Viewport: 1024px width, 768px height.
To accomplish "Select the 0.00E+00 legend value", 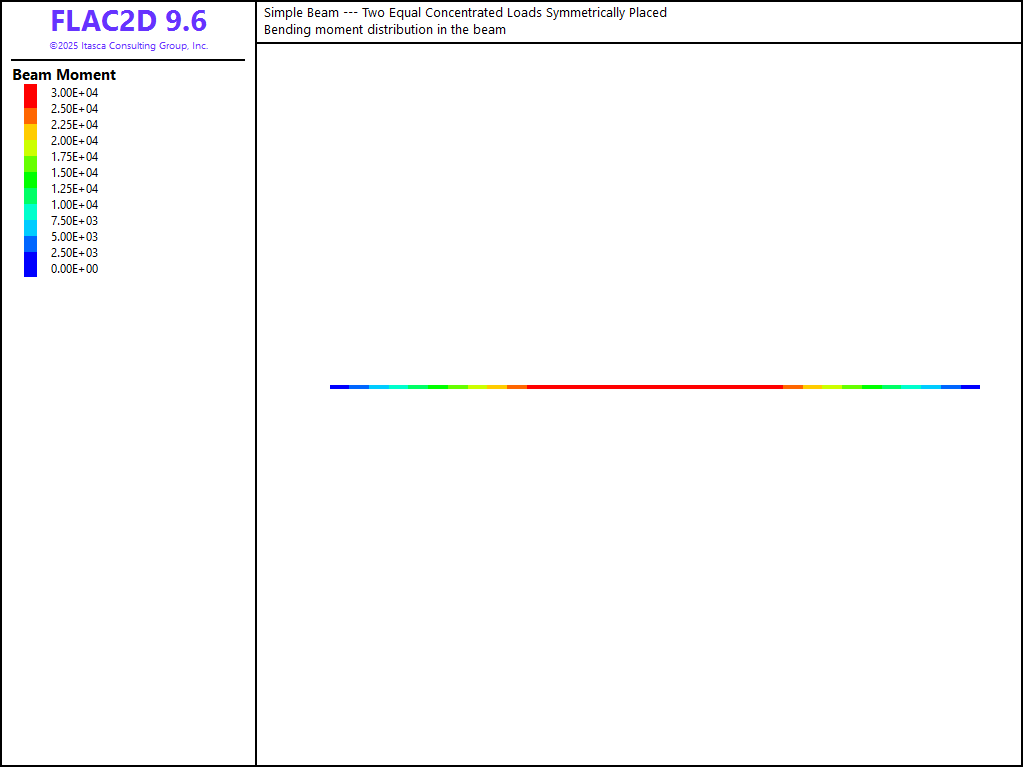I will pyautogui.click(x=75, y=269).
